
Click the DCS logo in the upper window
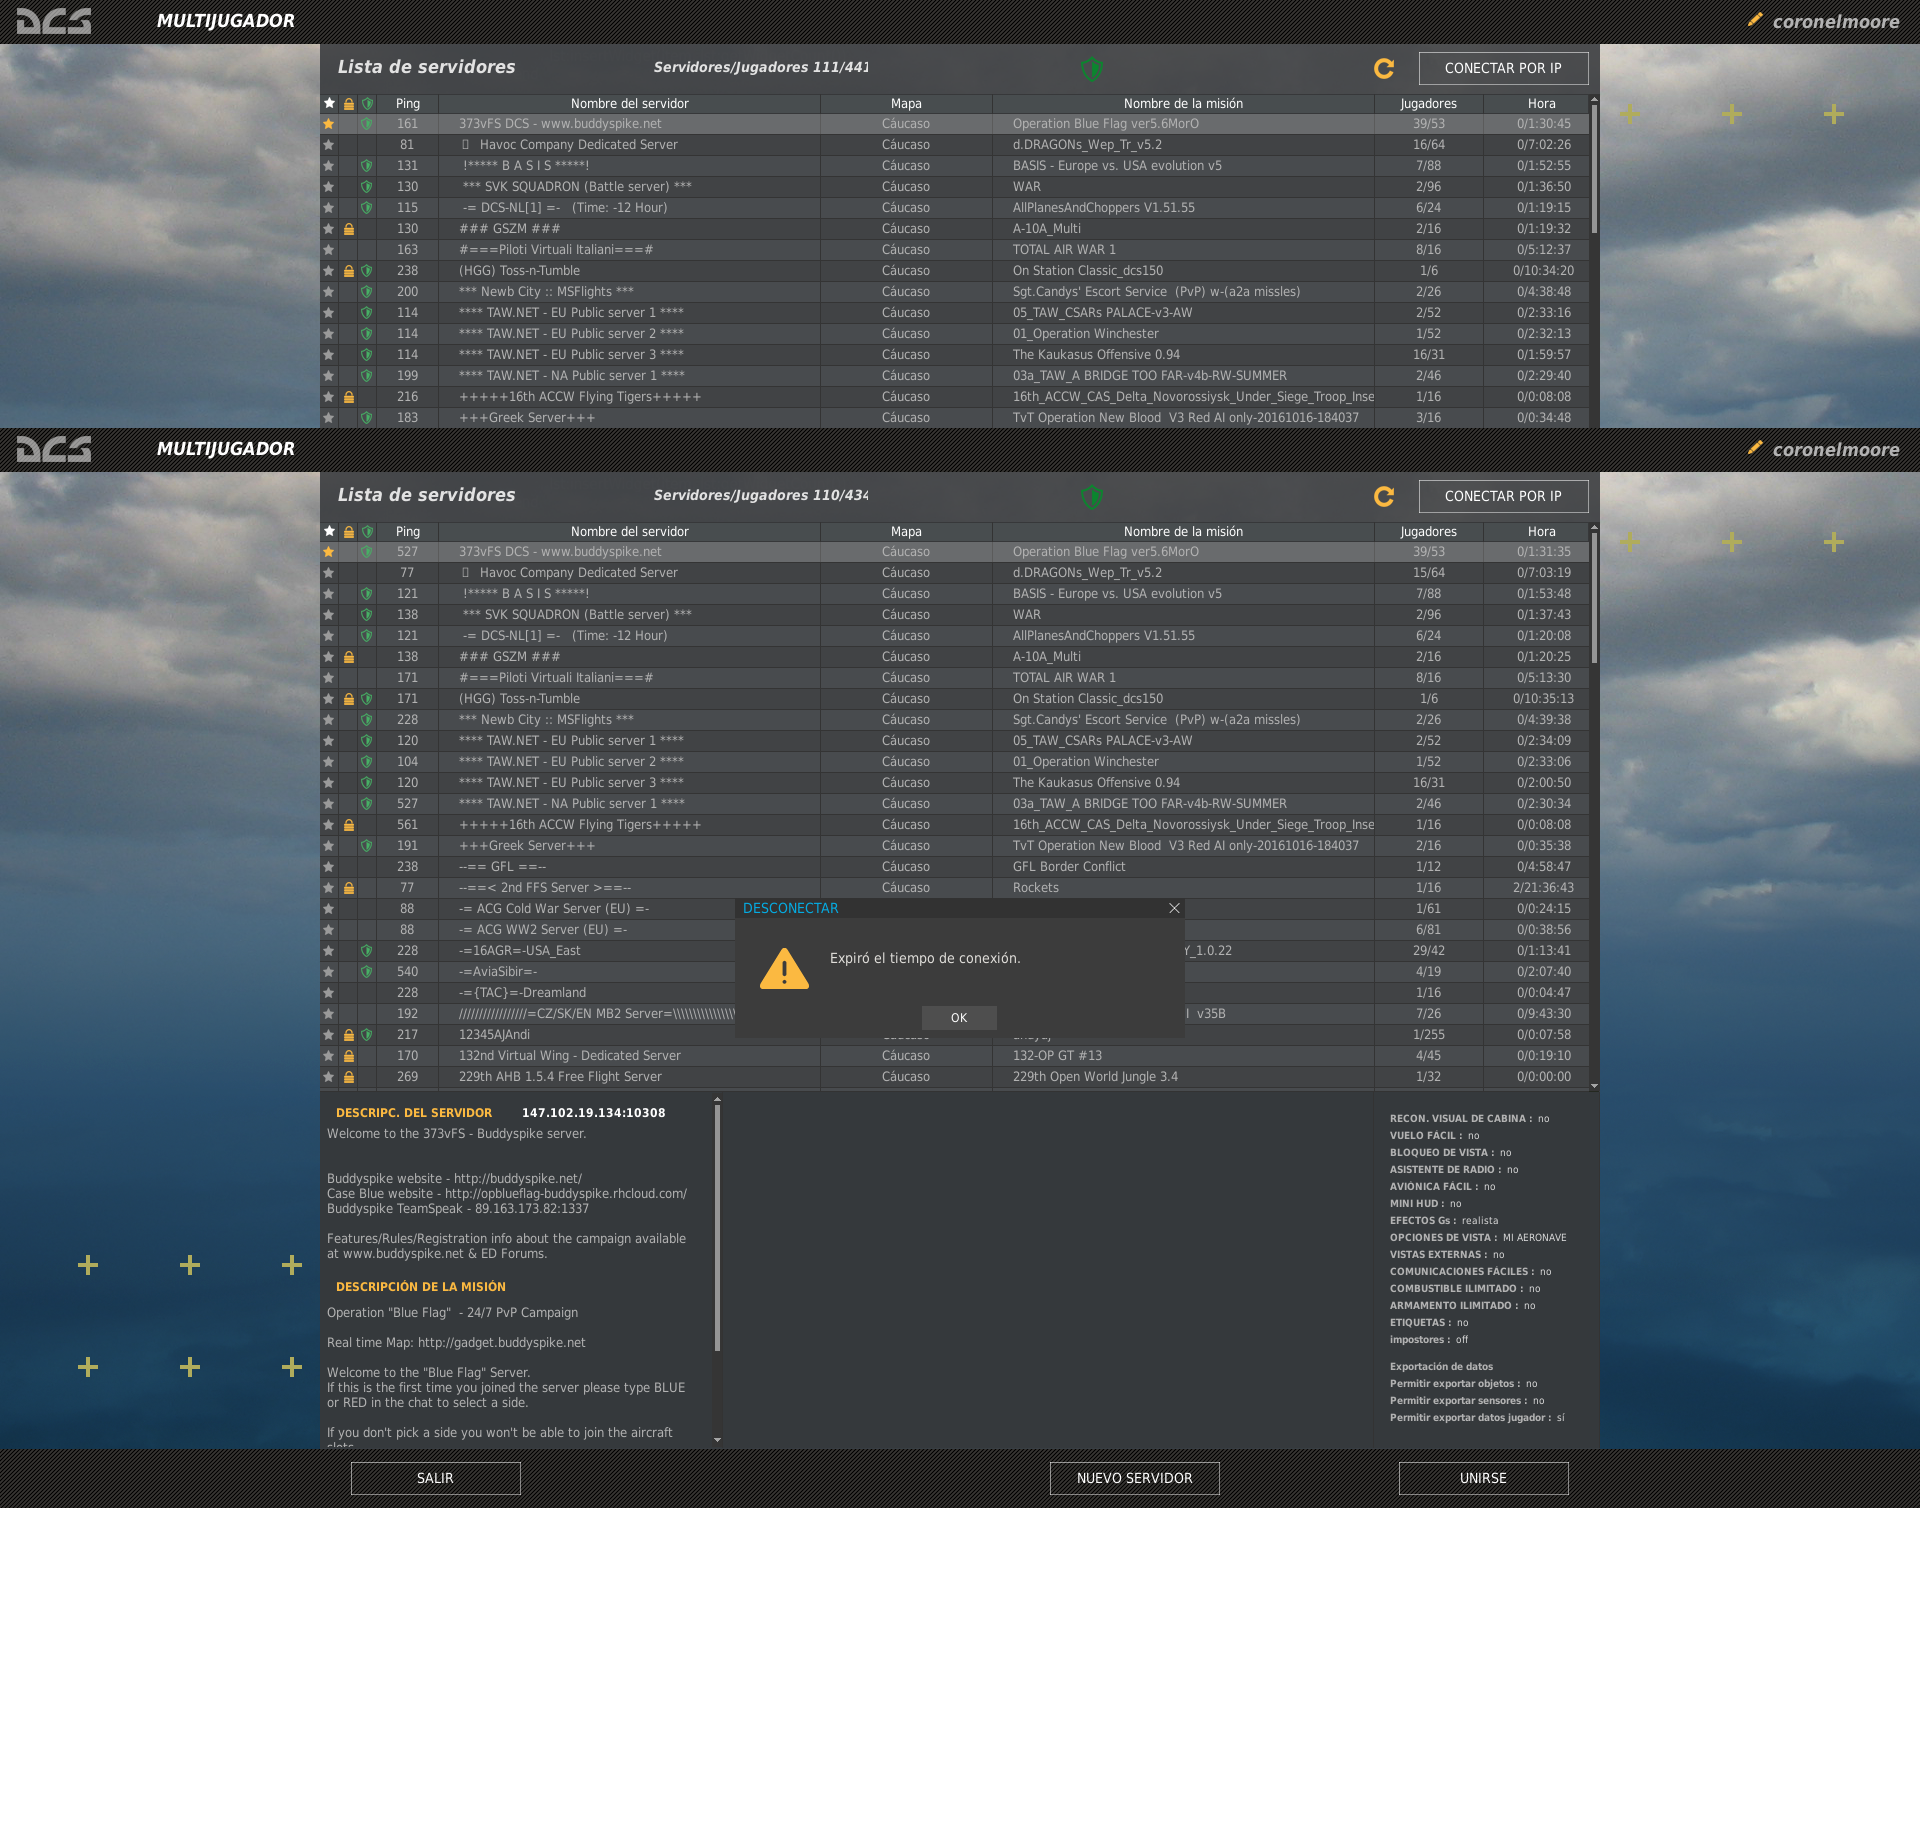click(54, 21)
